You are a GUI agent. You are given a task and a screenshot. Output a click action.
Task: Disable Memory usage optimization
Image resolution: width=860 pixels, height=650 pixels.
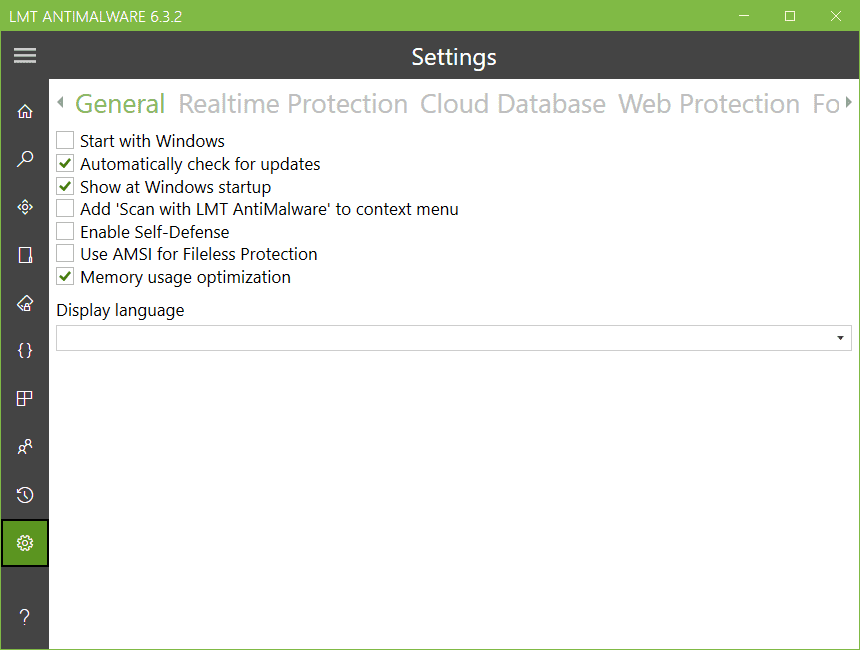click(x=65, y=277)
